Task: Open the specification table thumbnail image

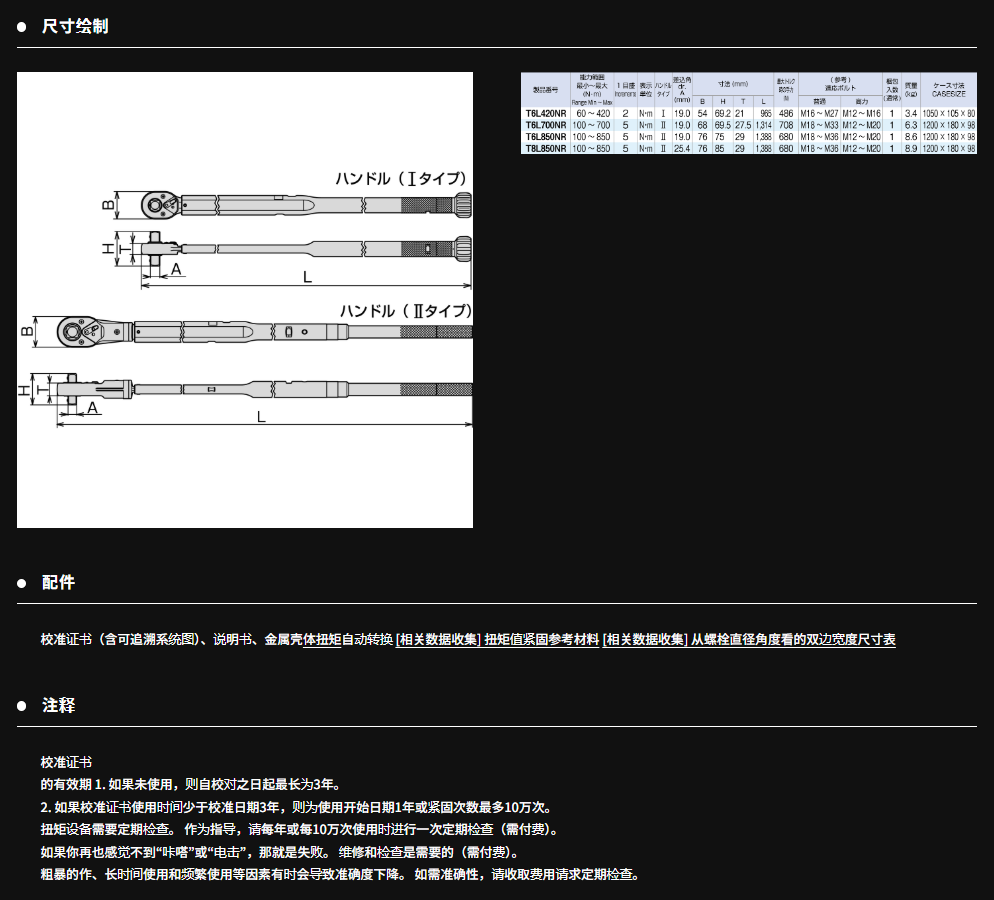Action: click(749, 113)
